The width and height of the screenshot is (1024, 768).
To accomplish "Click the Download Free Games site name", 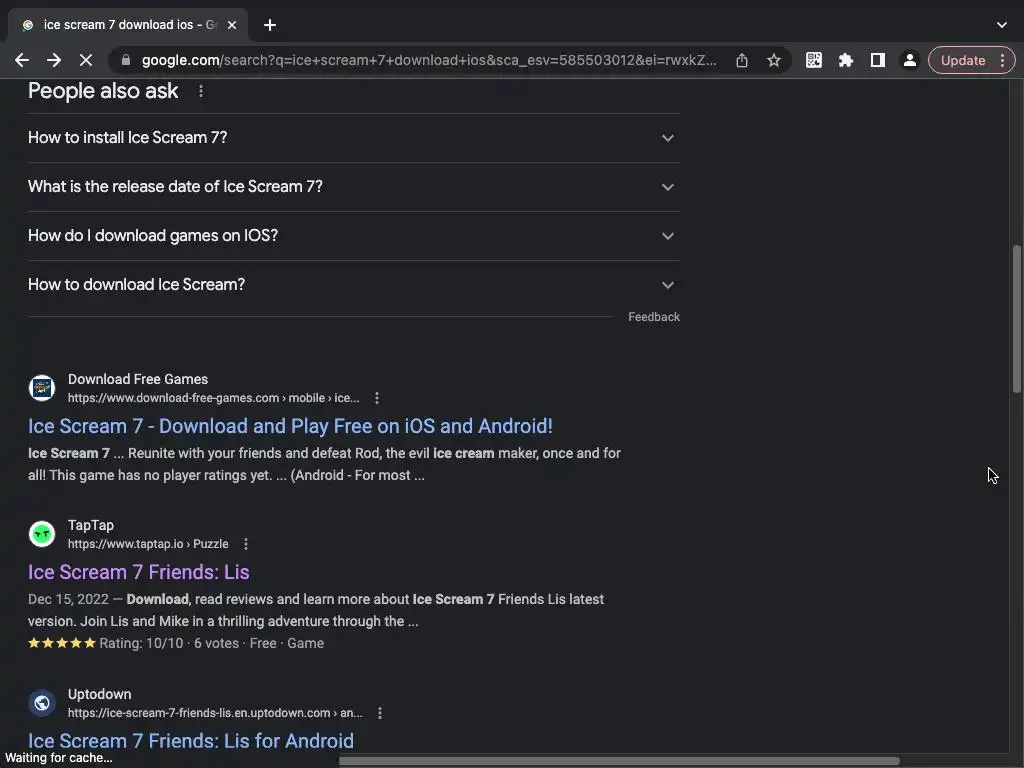I will point(138,379).
